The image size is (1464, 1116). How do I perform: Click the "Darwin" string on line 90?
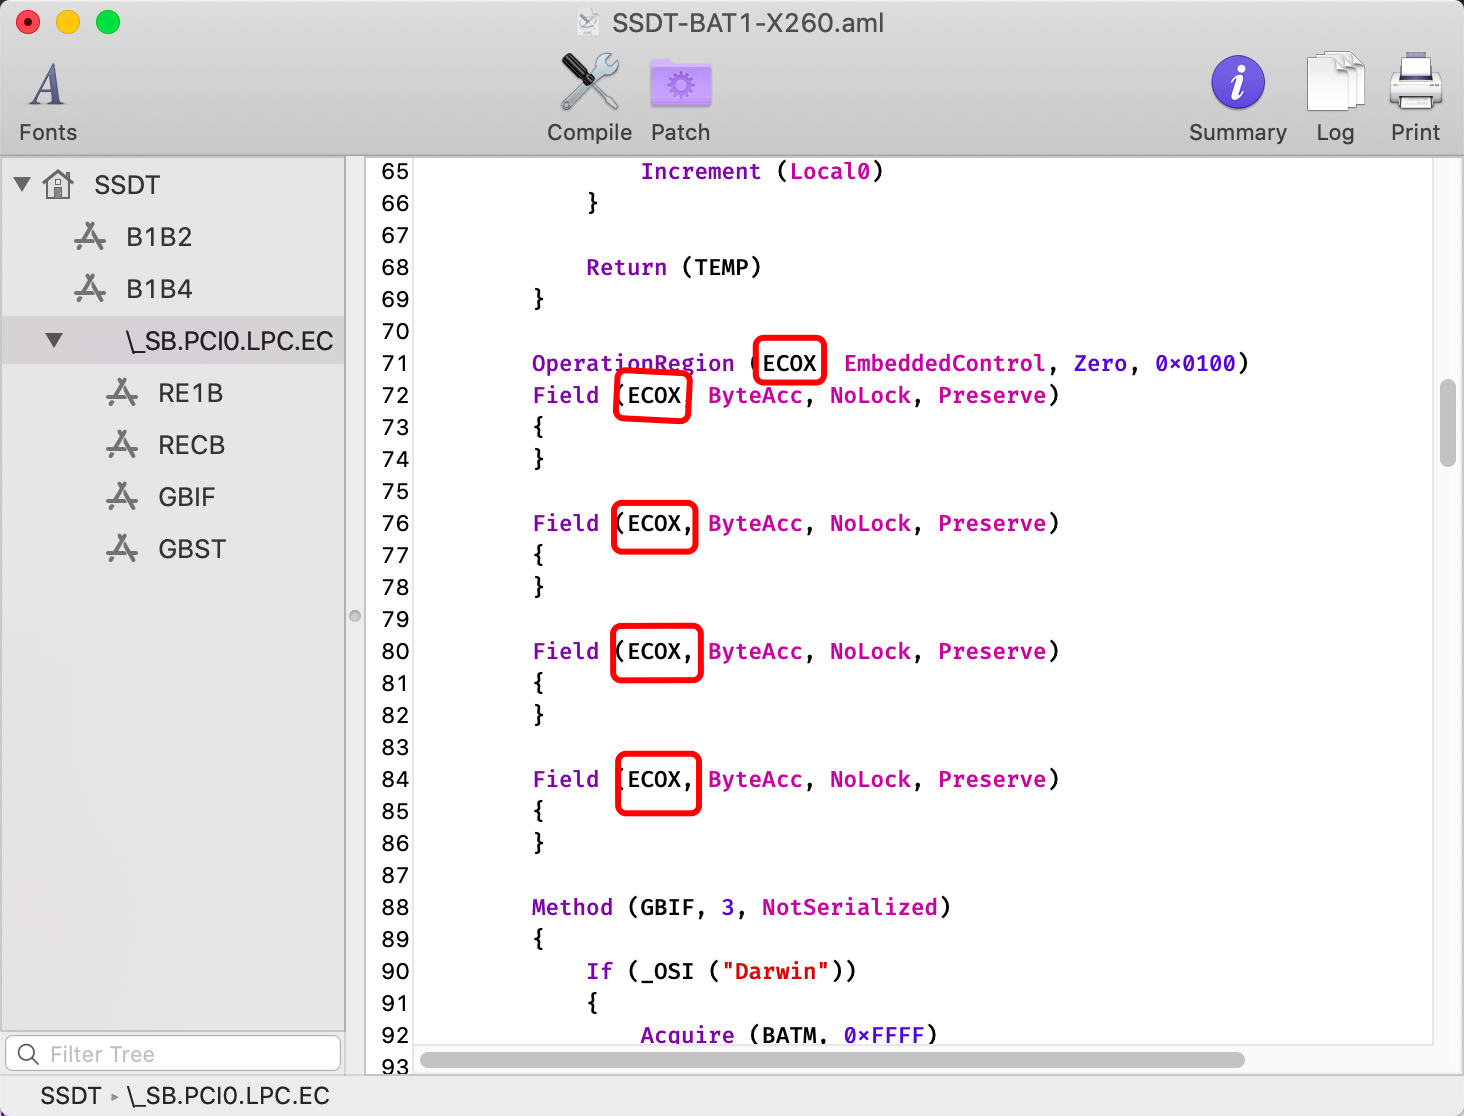(x=775, y=971)
